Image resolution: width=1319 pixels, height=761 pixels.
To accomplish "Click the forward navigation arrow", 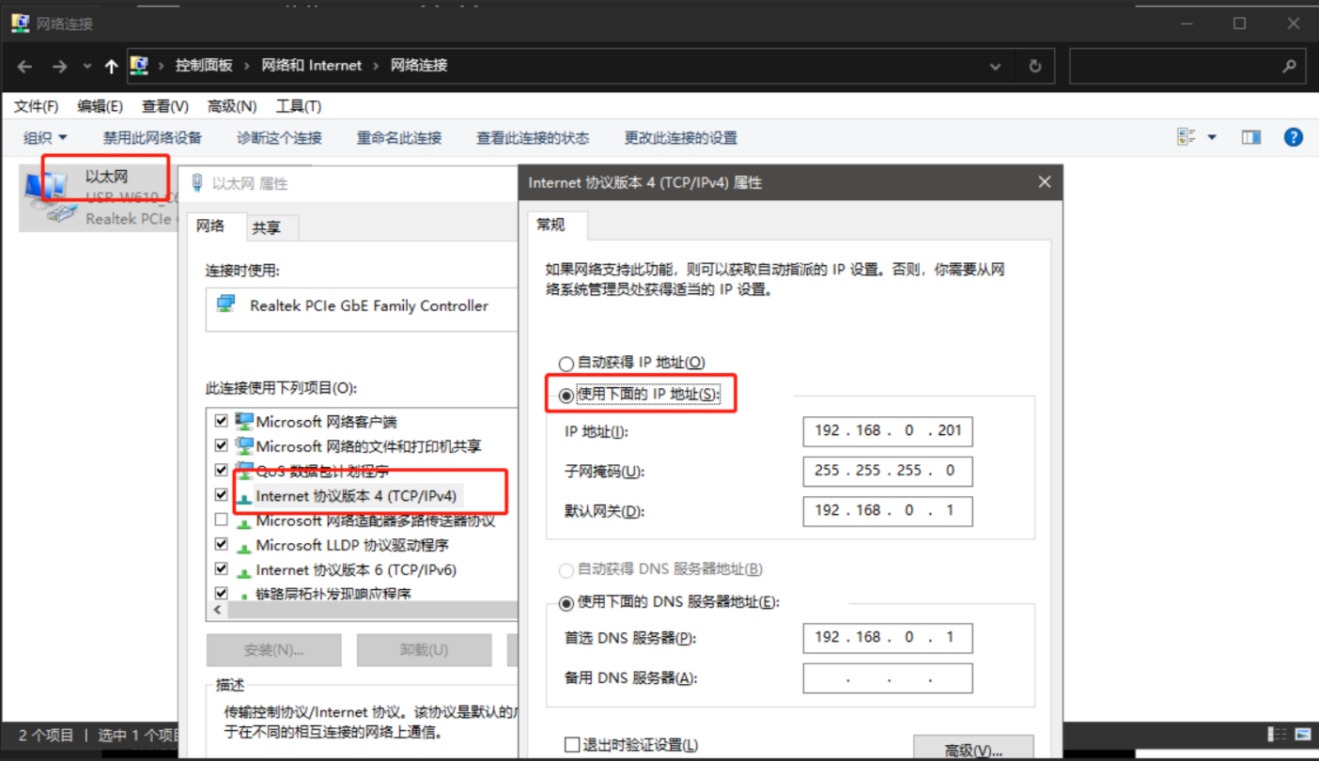I will coord(59,66).
